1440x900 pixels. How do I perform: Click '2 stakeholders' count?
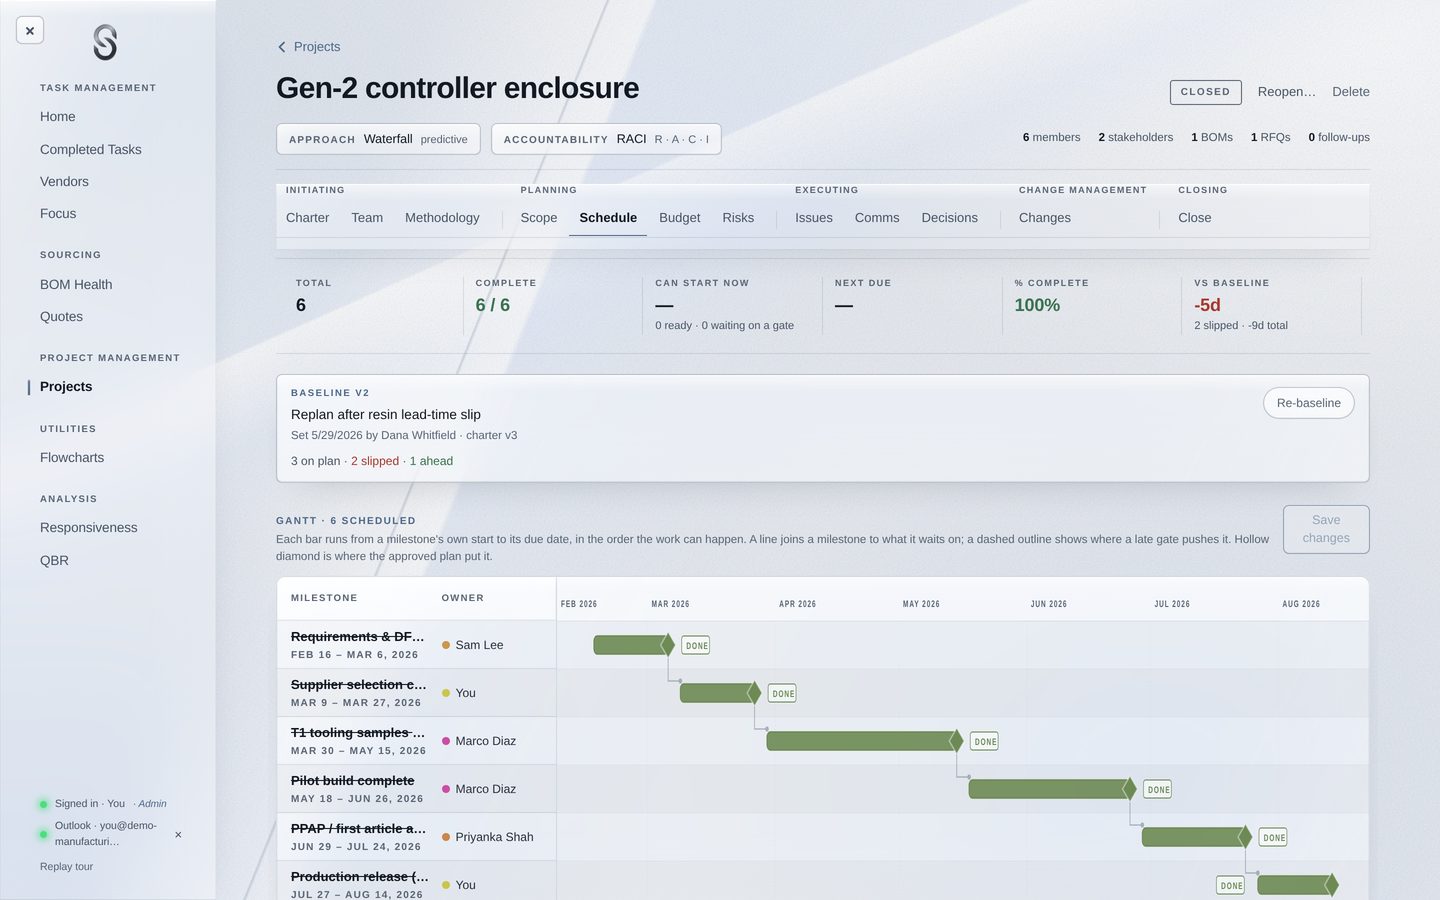click(x=1135, y=137)
